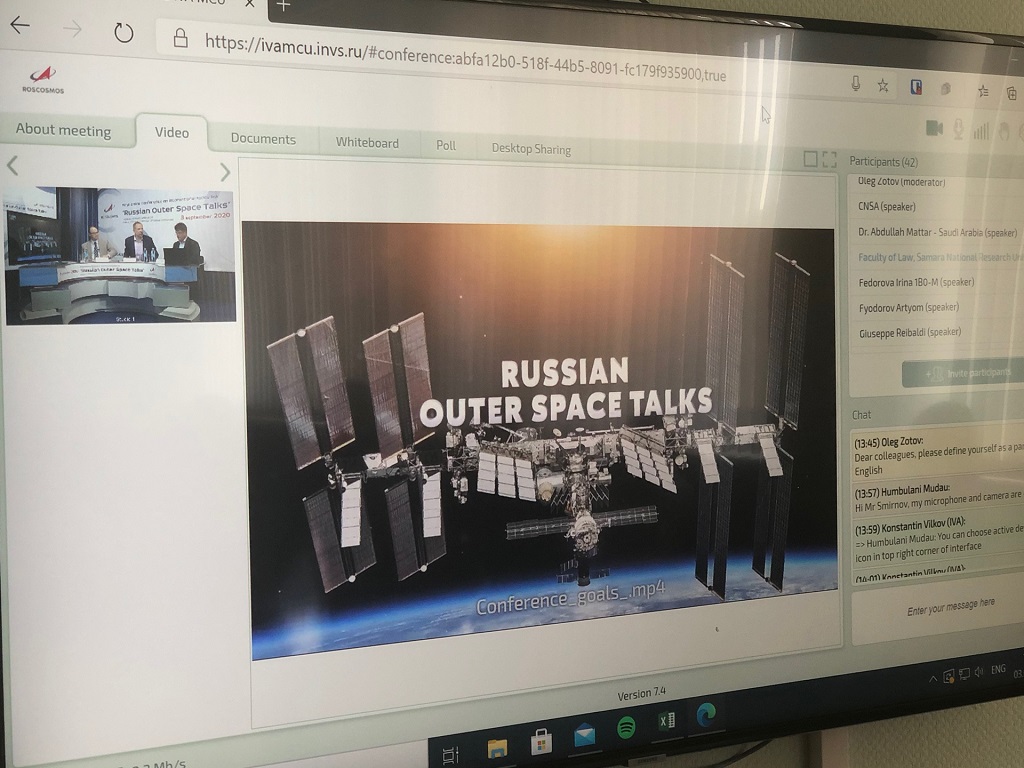This screenshot has height=768, width=1024.
Task: Toggle the conference camera icon
Action: click(935, 128)
